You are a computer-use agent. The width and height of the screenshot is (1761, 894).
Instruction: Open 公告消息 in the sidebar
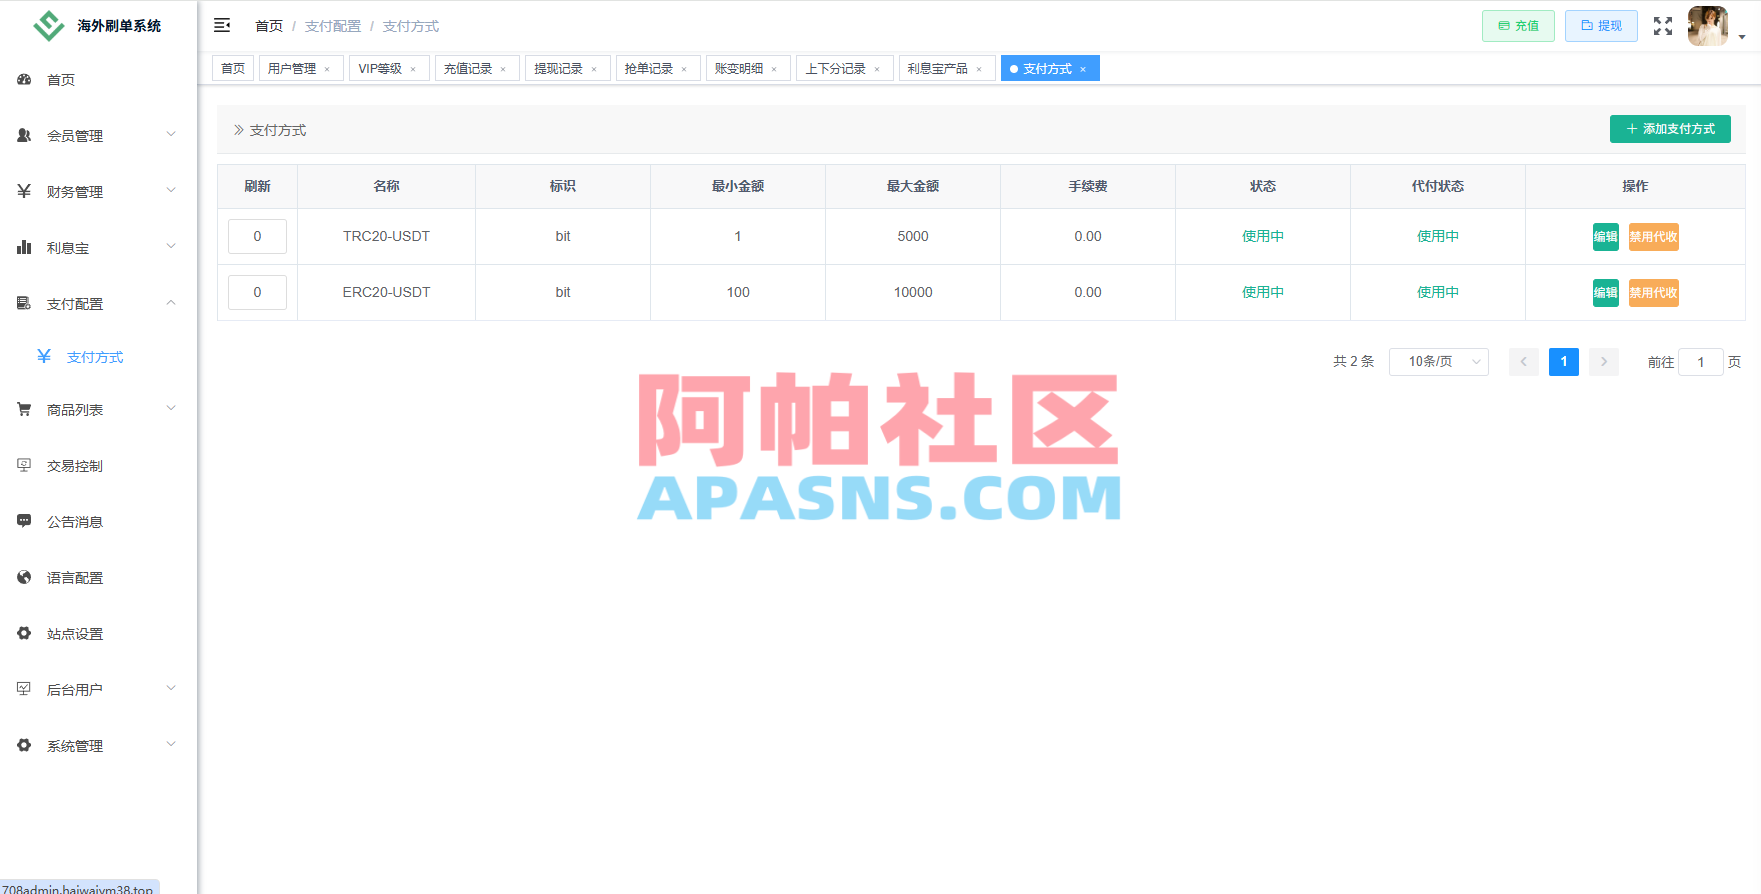pyautogui.click(x=98, y=522)
